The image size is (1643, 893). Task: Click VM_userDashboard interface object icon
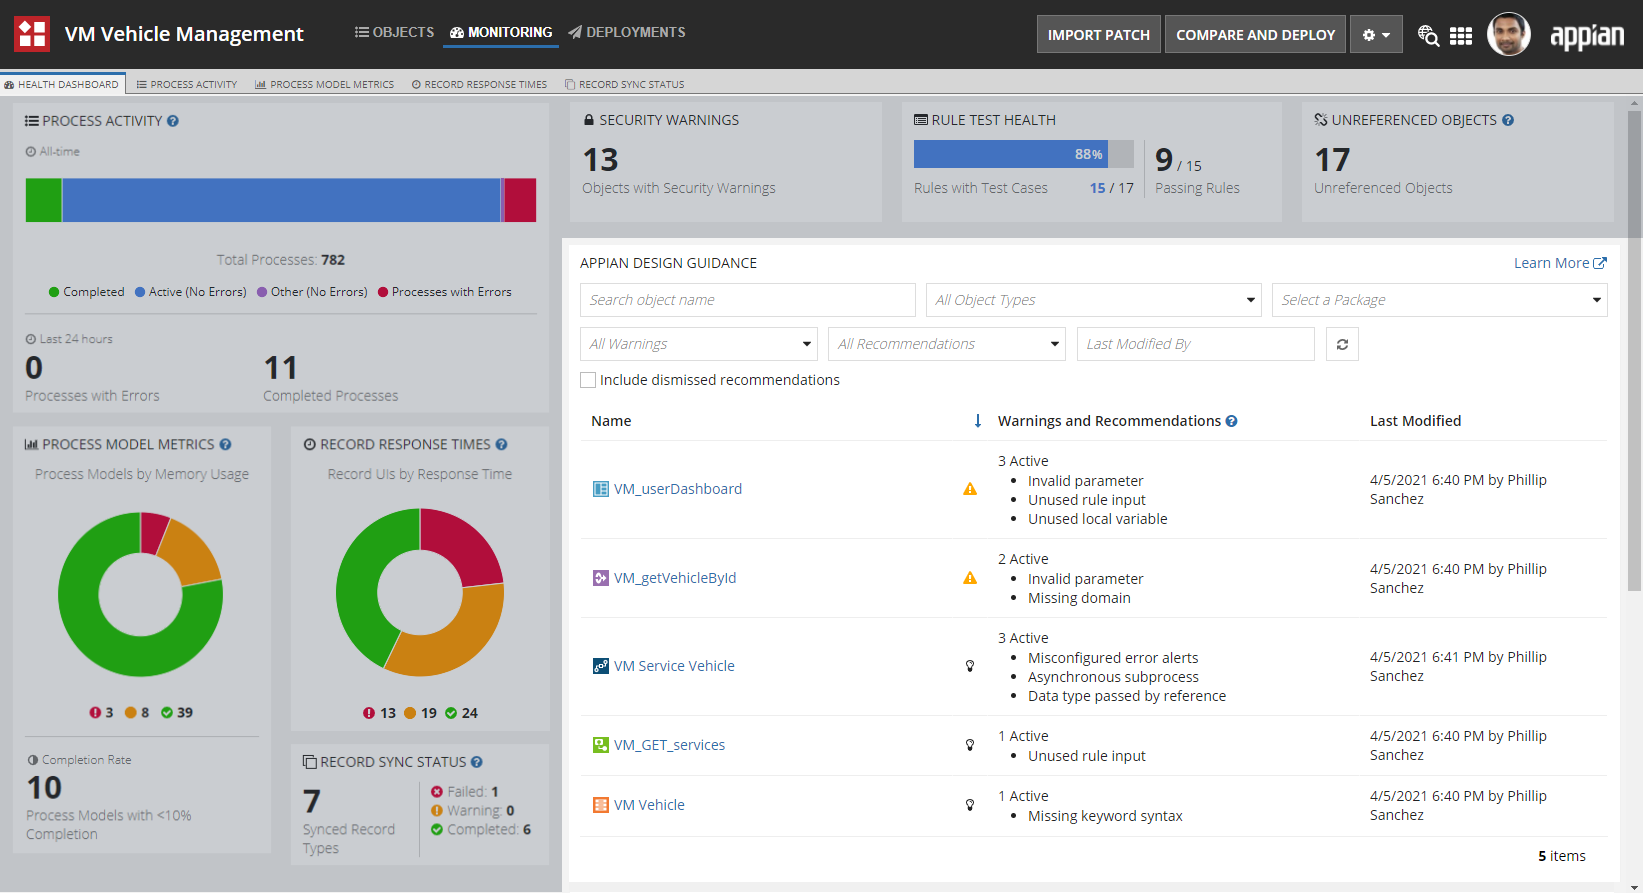pyautogui.click(x=601, y=489)
